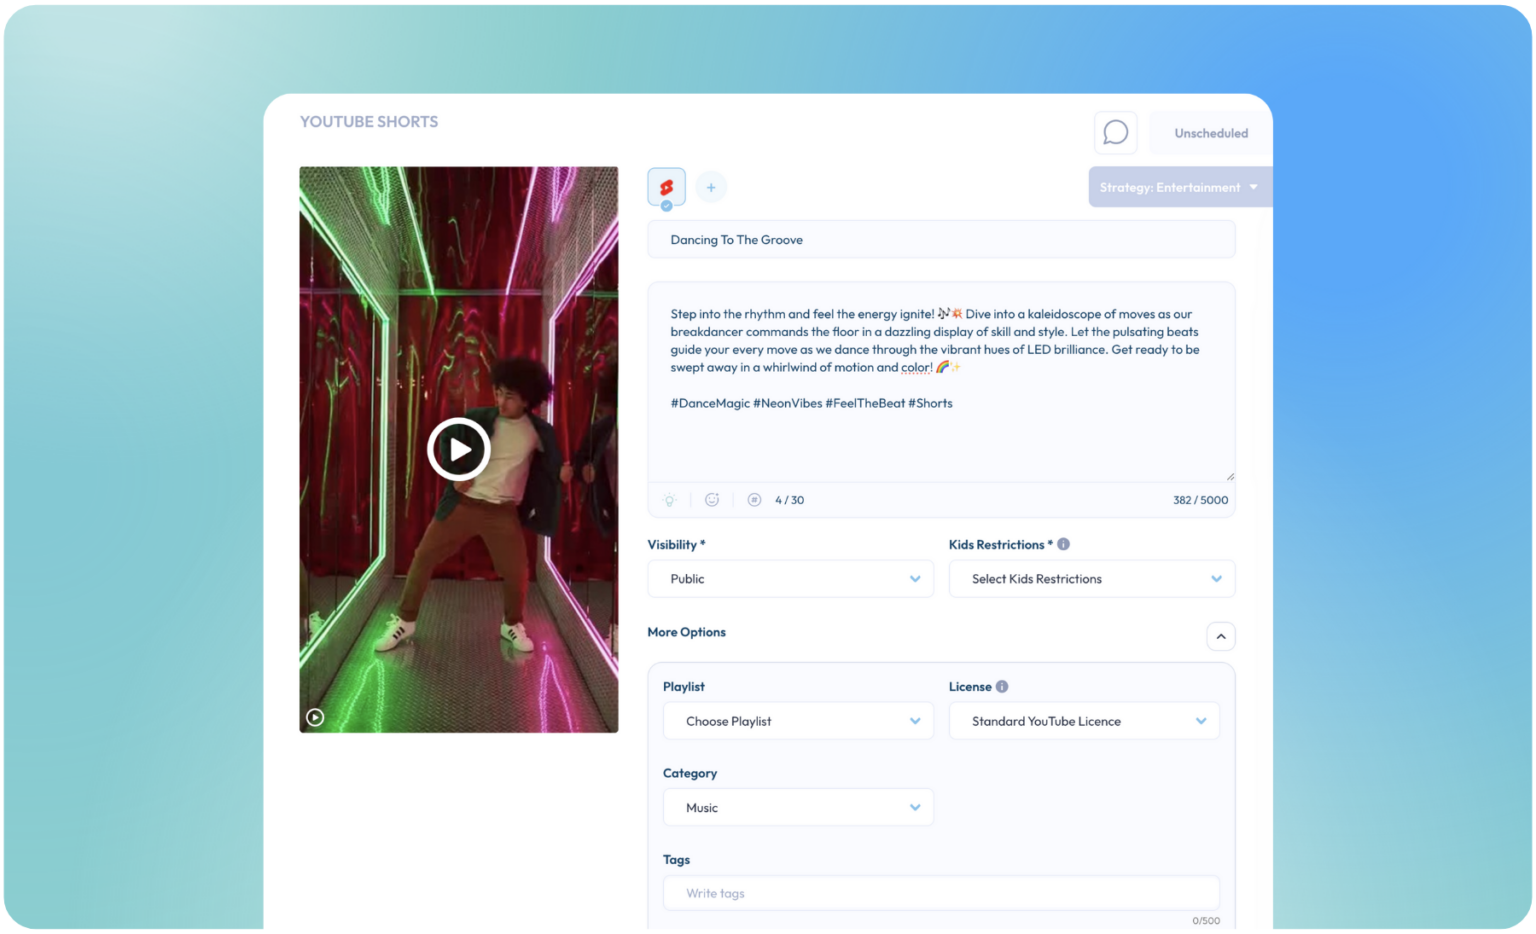Add another social account with the plus icon

coord(711,186)
